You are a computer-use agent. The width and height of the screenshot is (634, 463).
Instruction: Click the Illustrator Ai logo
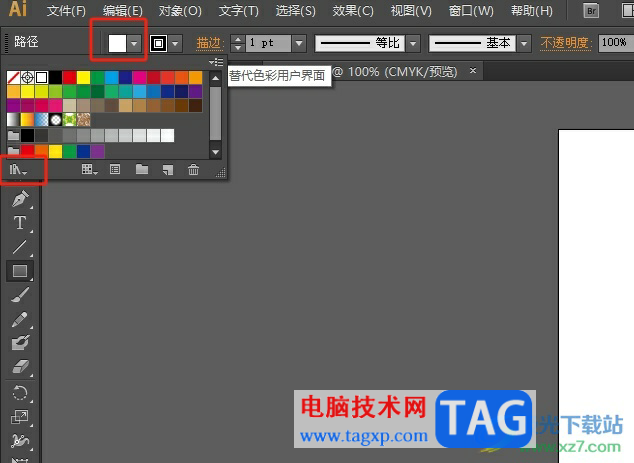click(x=18, y=9)
